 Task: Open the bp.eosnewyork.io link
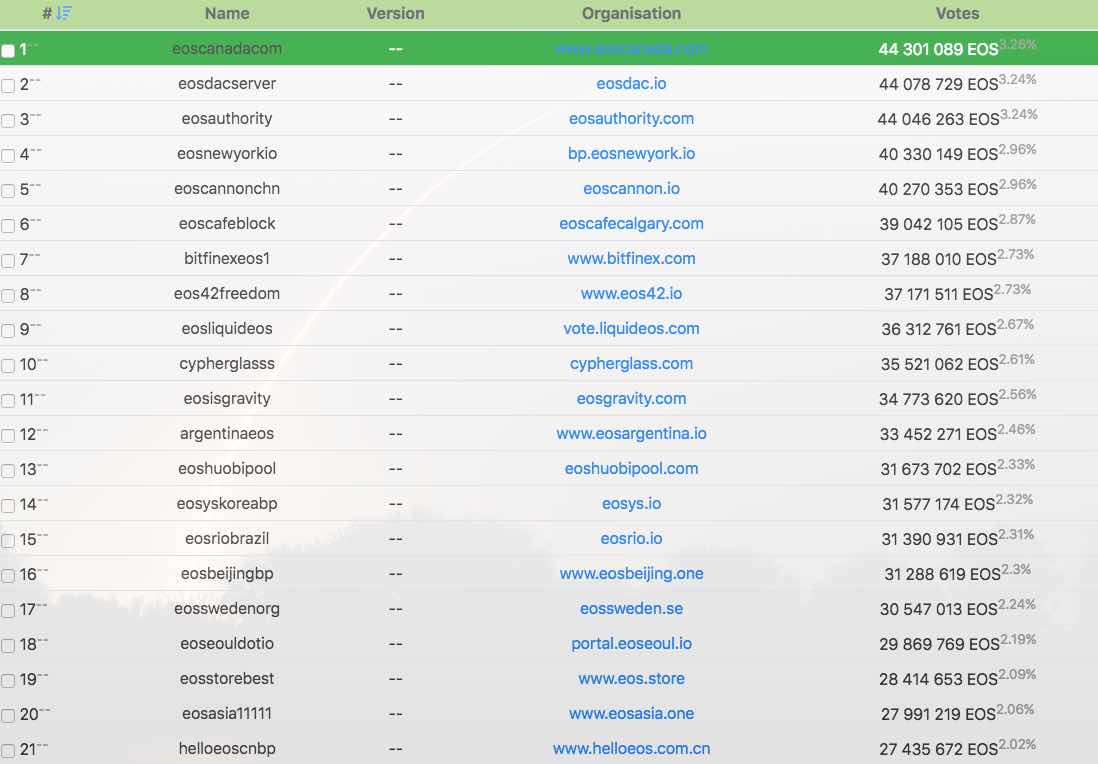coord(631,153)
